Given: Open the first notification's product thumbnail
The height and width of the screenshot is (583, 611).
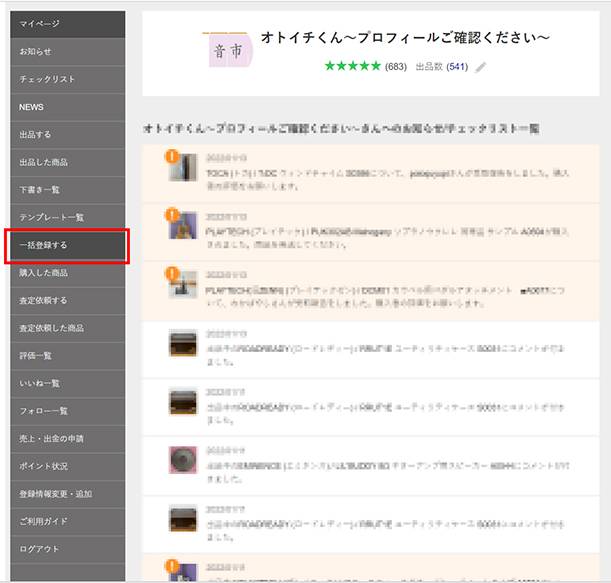Looking at the screenshot, I should coord(183,171).
